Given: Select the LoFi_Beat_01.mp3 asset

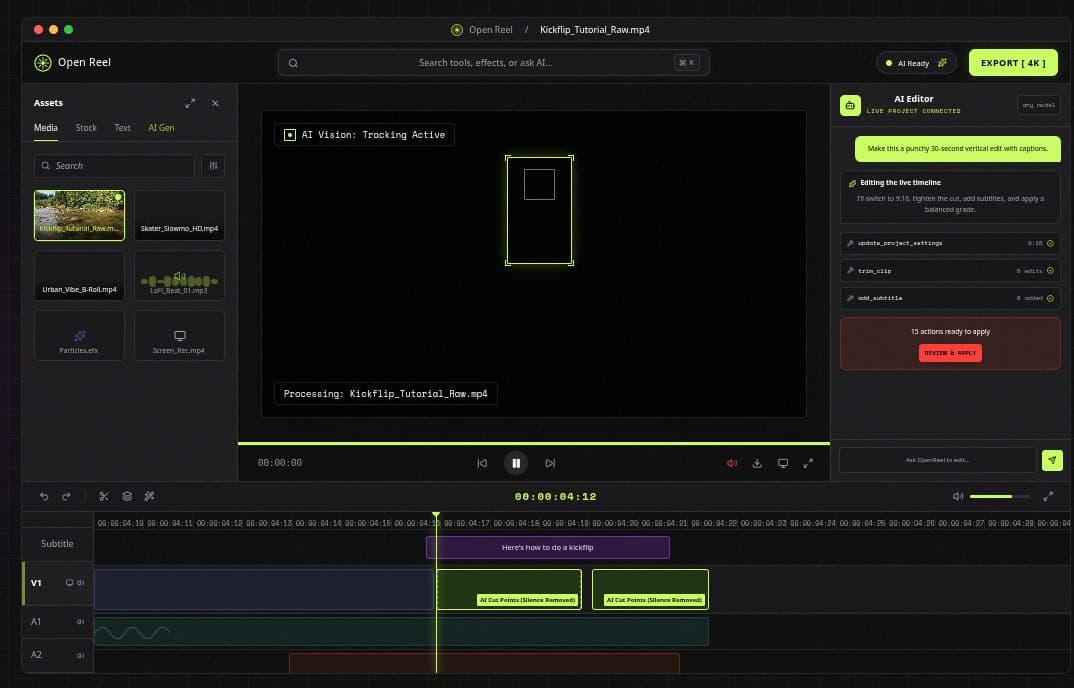Looking at the screenshot, I should pyautogui.click(x=179, y=275).
